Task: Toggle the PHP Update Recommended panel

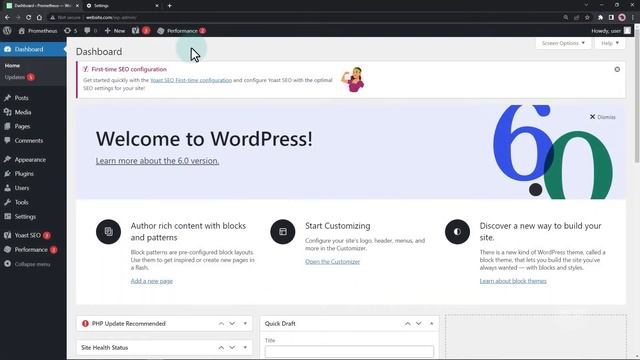Action: pyautogui.click(x=245, y=324)
